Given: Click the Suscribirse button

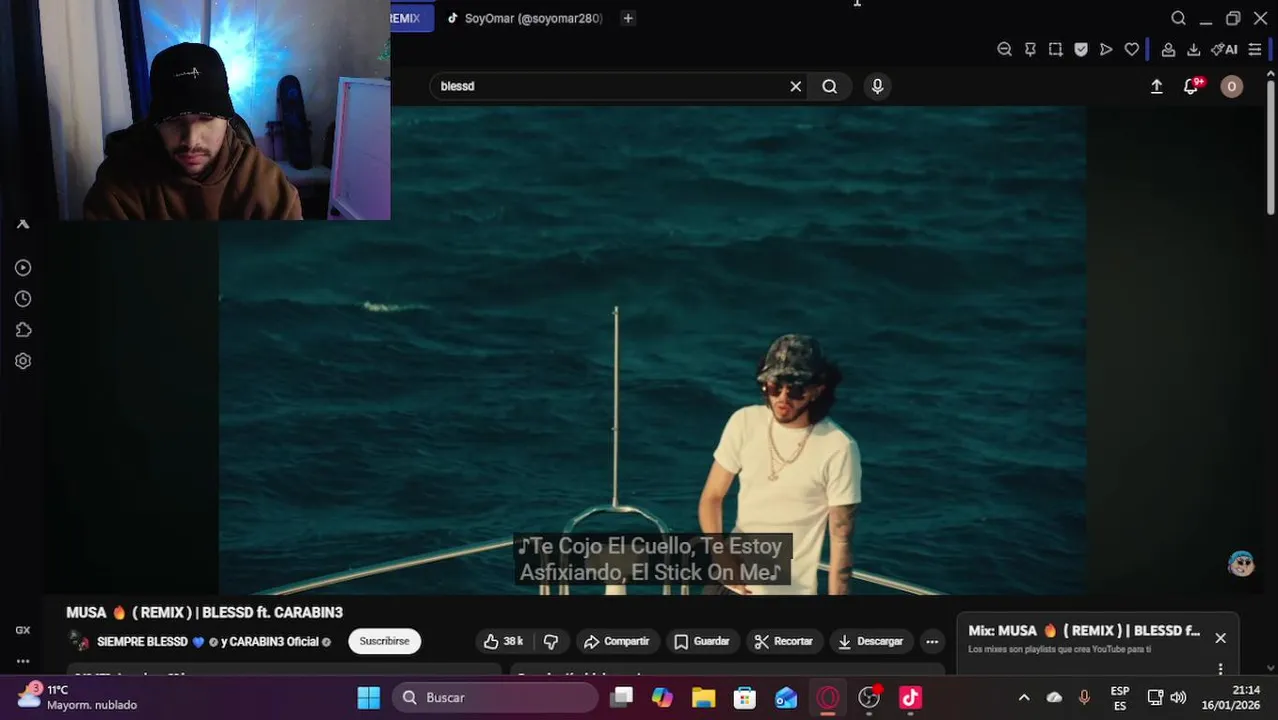Looking at the screenshot, I should pyautogui.click(x=385, y=641).
